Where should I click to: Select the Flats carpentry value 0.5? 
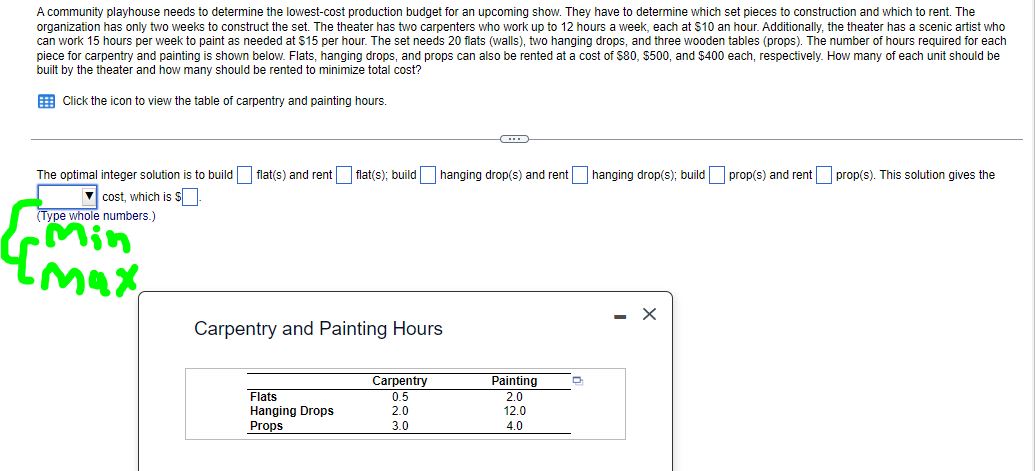click(400, 397)
